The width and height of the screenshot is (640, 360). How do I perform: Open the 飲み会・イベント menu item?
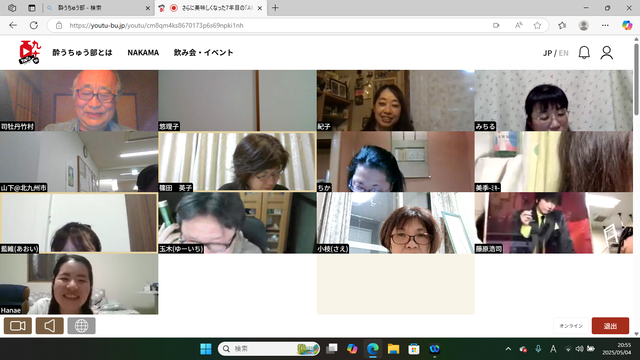(x=203, y=52)
